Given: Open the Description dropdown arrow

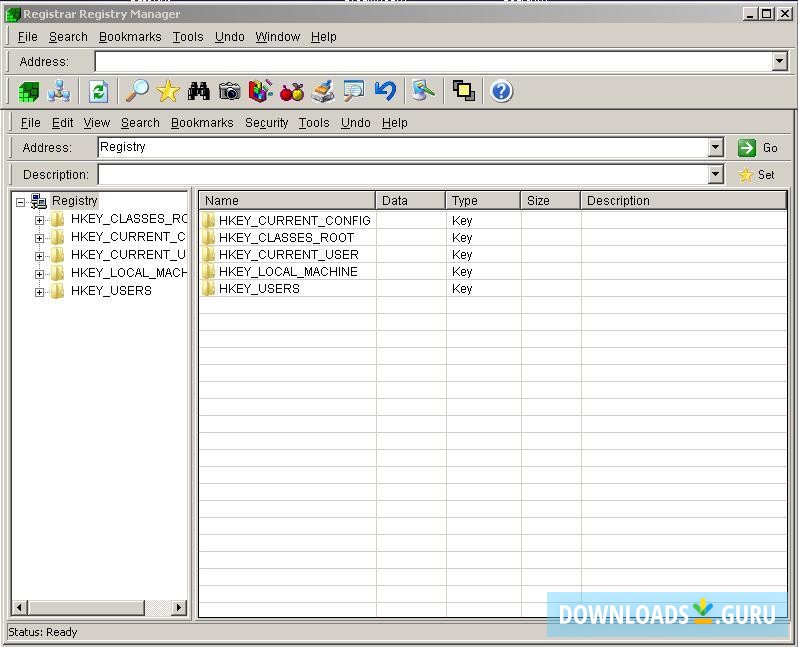Looking at the screenshot, I should 716,175.
